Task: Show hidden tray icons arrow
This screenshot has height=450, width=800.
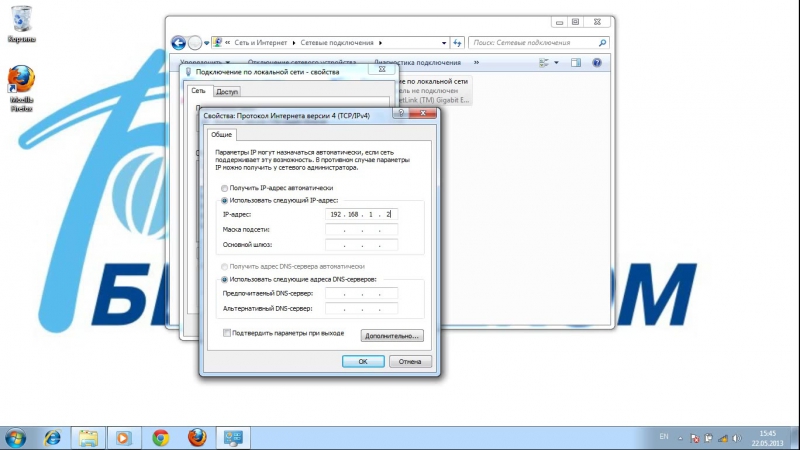Action: (680, 438)
